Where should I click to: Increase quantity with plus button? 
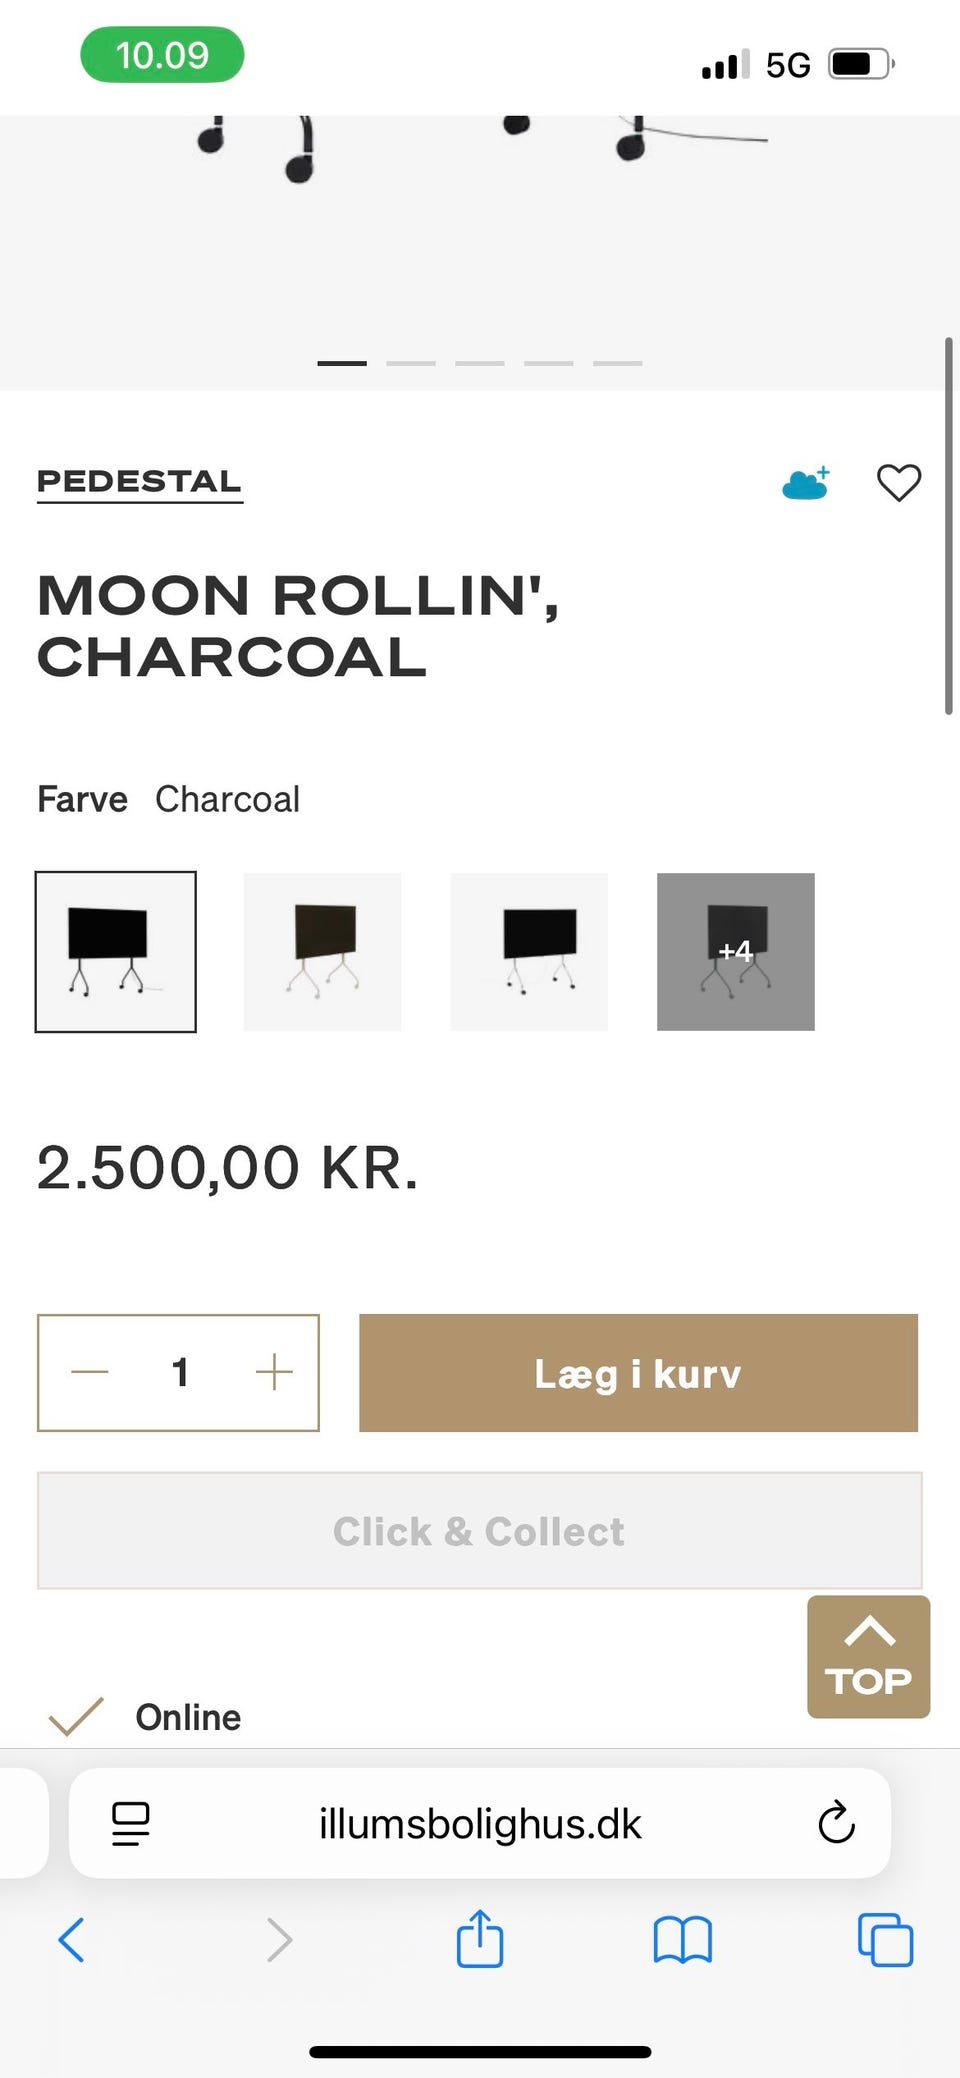pyautogui.click(x=274, y=1372)
